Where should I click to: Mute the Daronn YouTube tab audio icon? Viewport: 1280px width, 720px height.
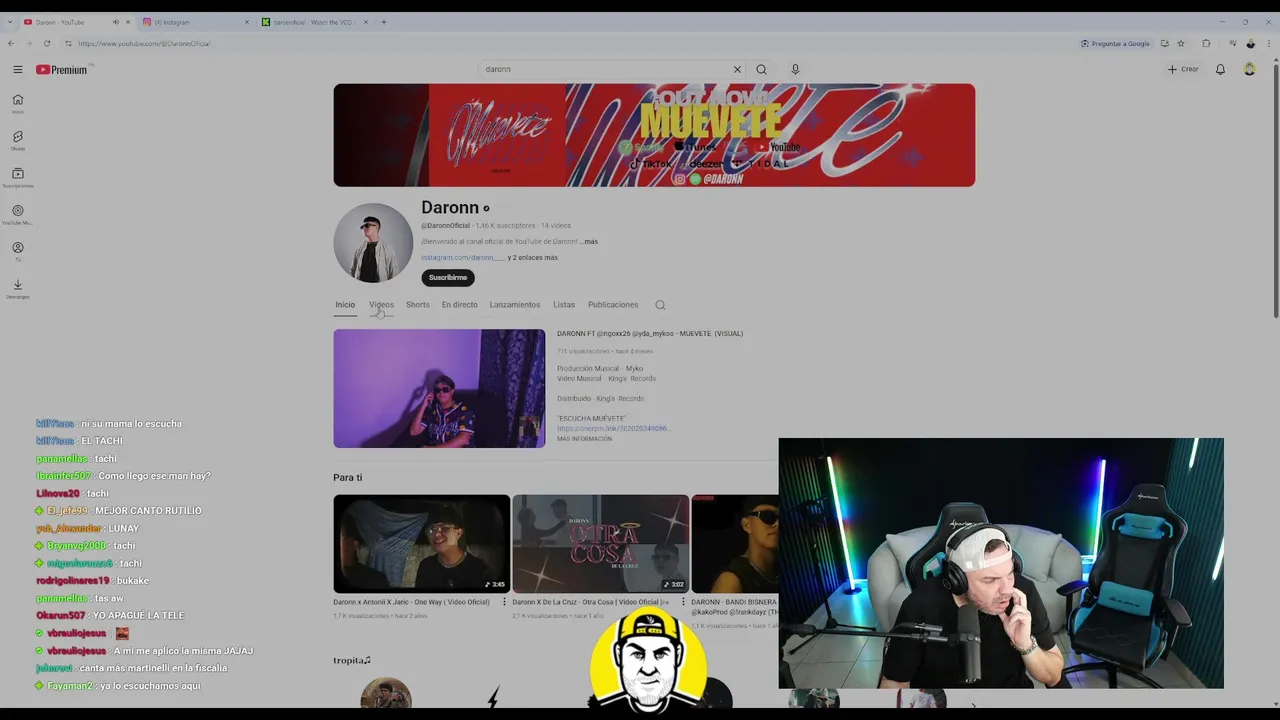115,22
